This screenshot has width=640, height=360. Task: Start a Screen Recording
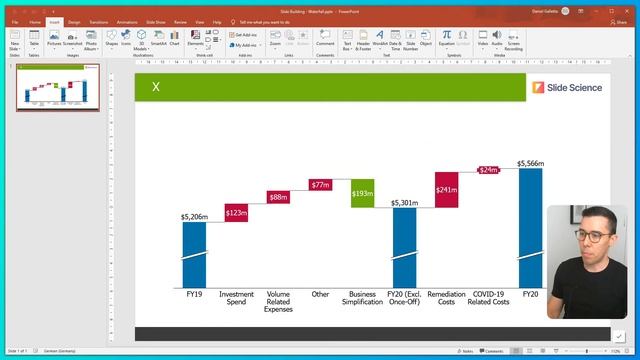513,40
